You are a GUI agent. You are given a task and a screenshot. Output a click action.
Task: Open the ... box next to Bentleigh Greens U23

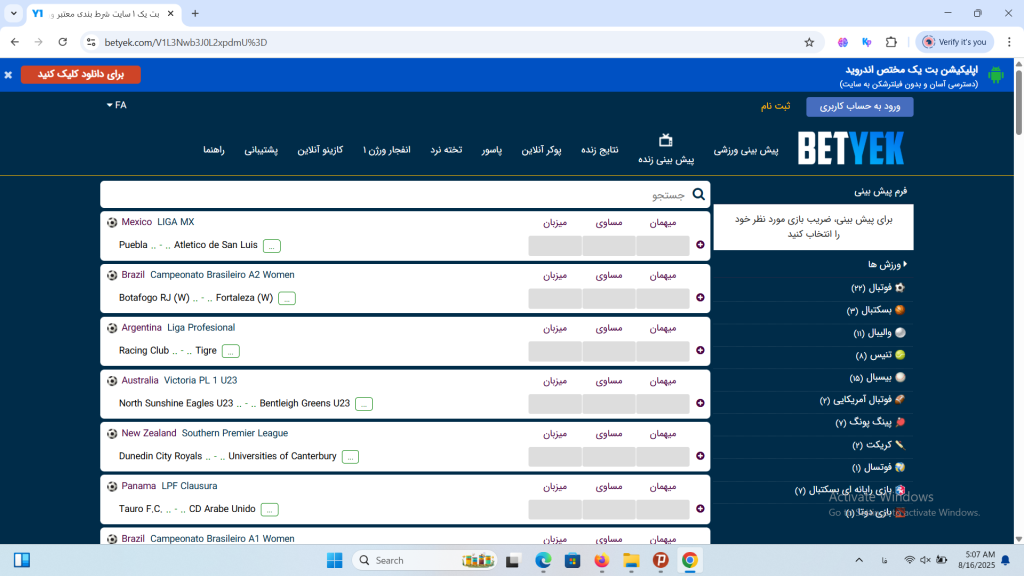pos(364,404)
